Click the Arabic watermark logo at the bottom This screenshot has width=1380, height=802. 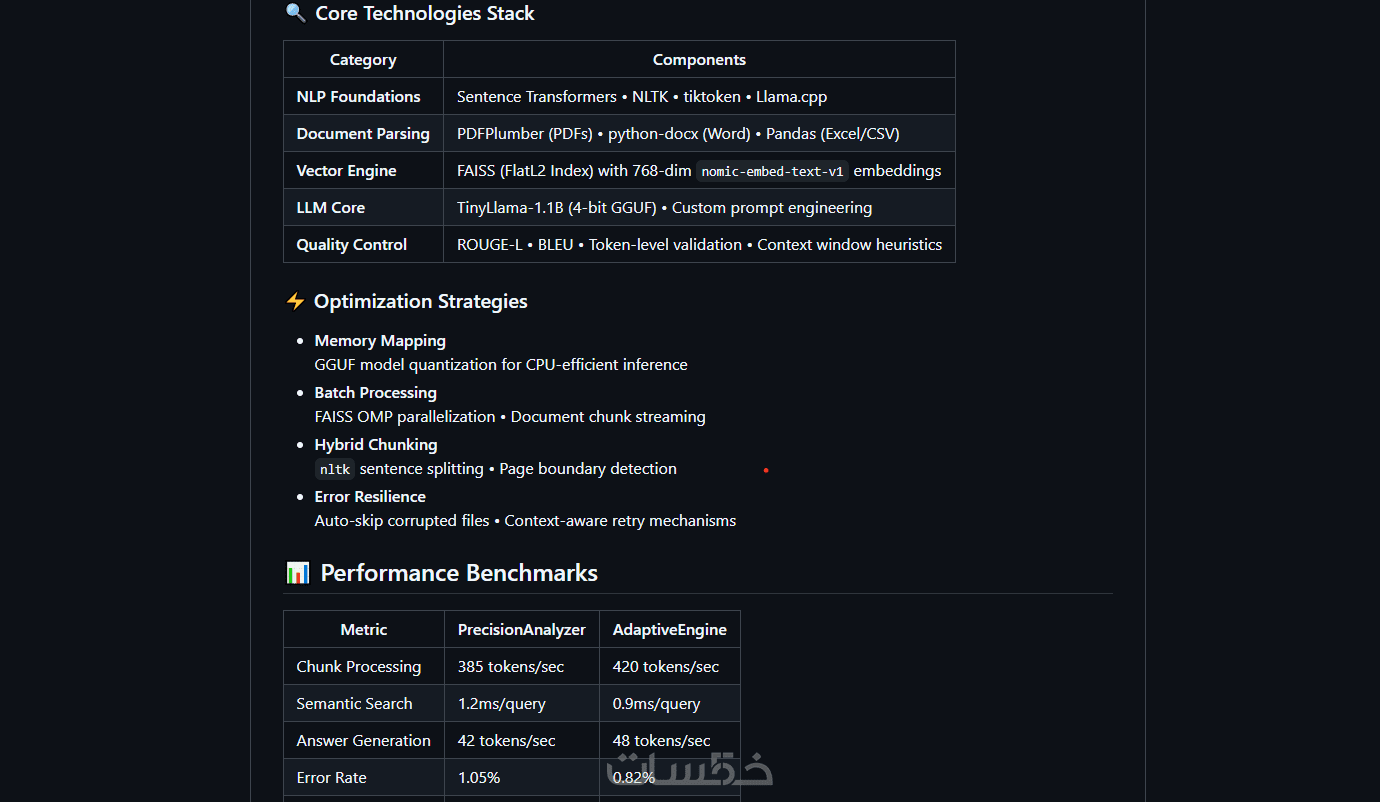click(x=690, y=768)
